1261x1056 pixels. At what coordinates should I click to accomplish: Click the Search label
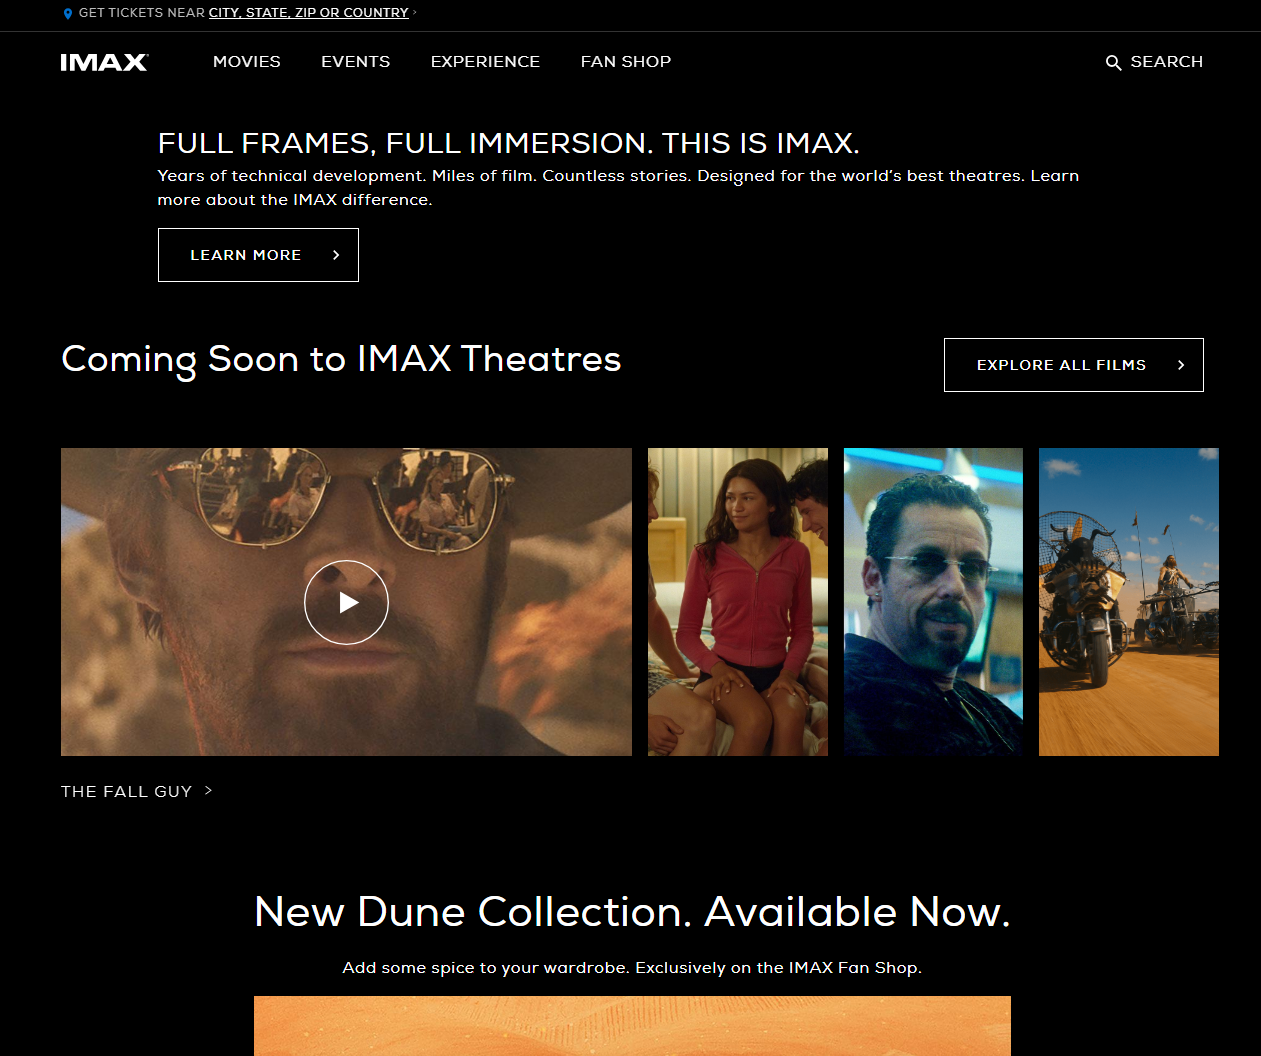(1167, 61)
